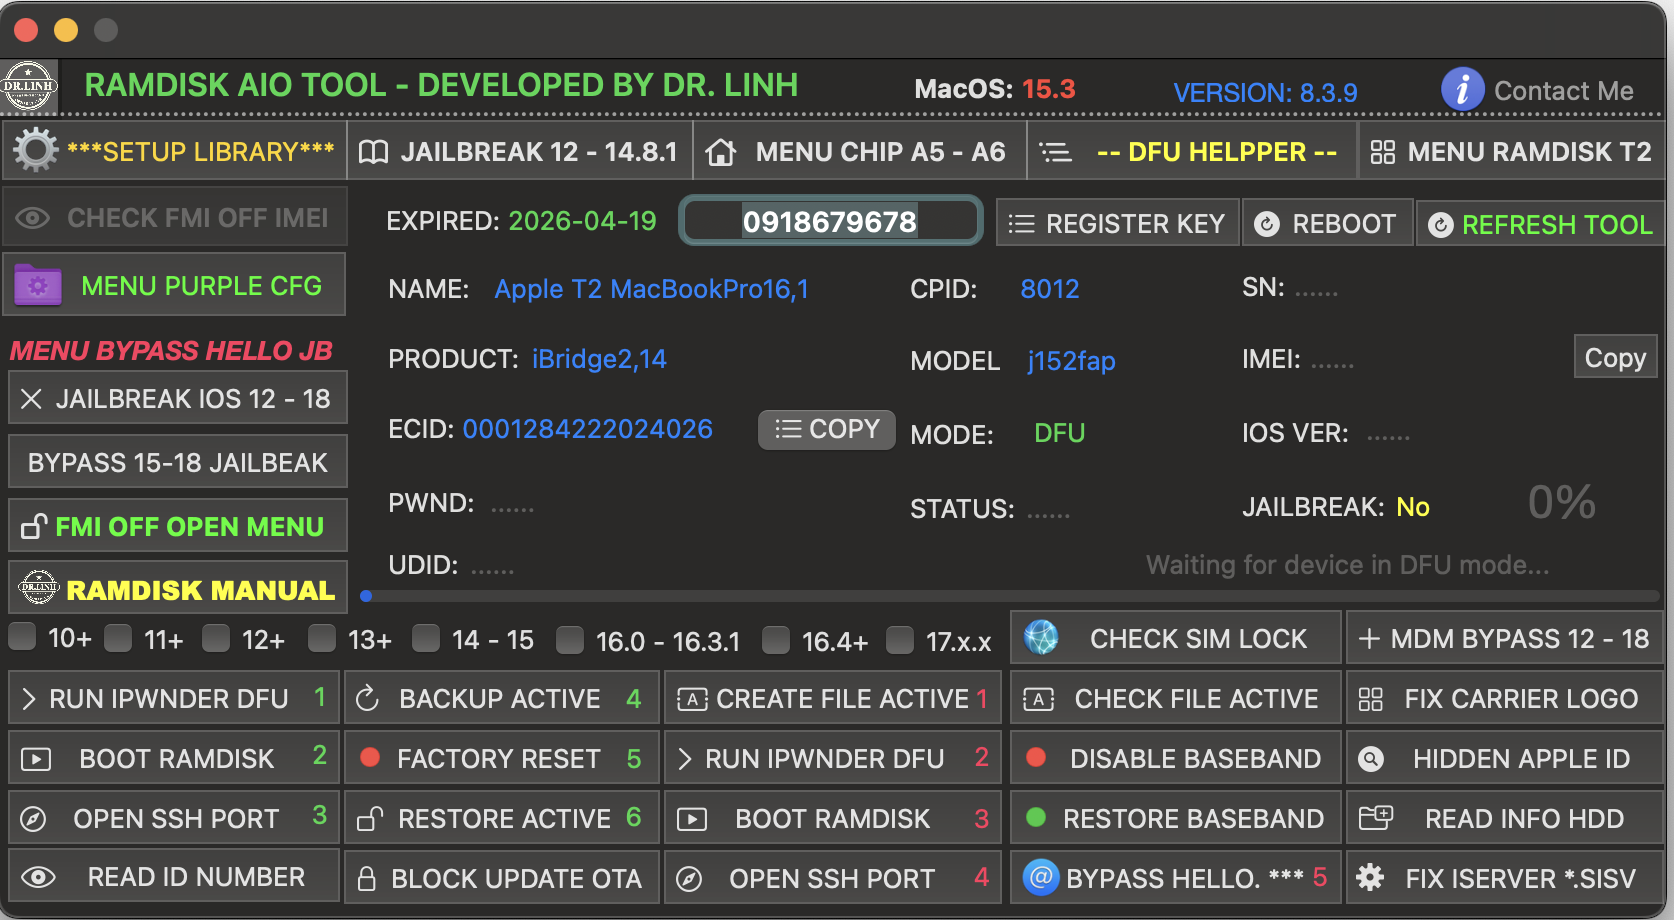
Task: Click the Contact Me link
Action: [1563, 91]
